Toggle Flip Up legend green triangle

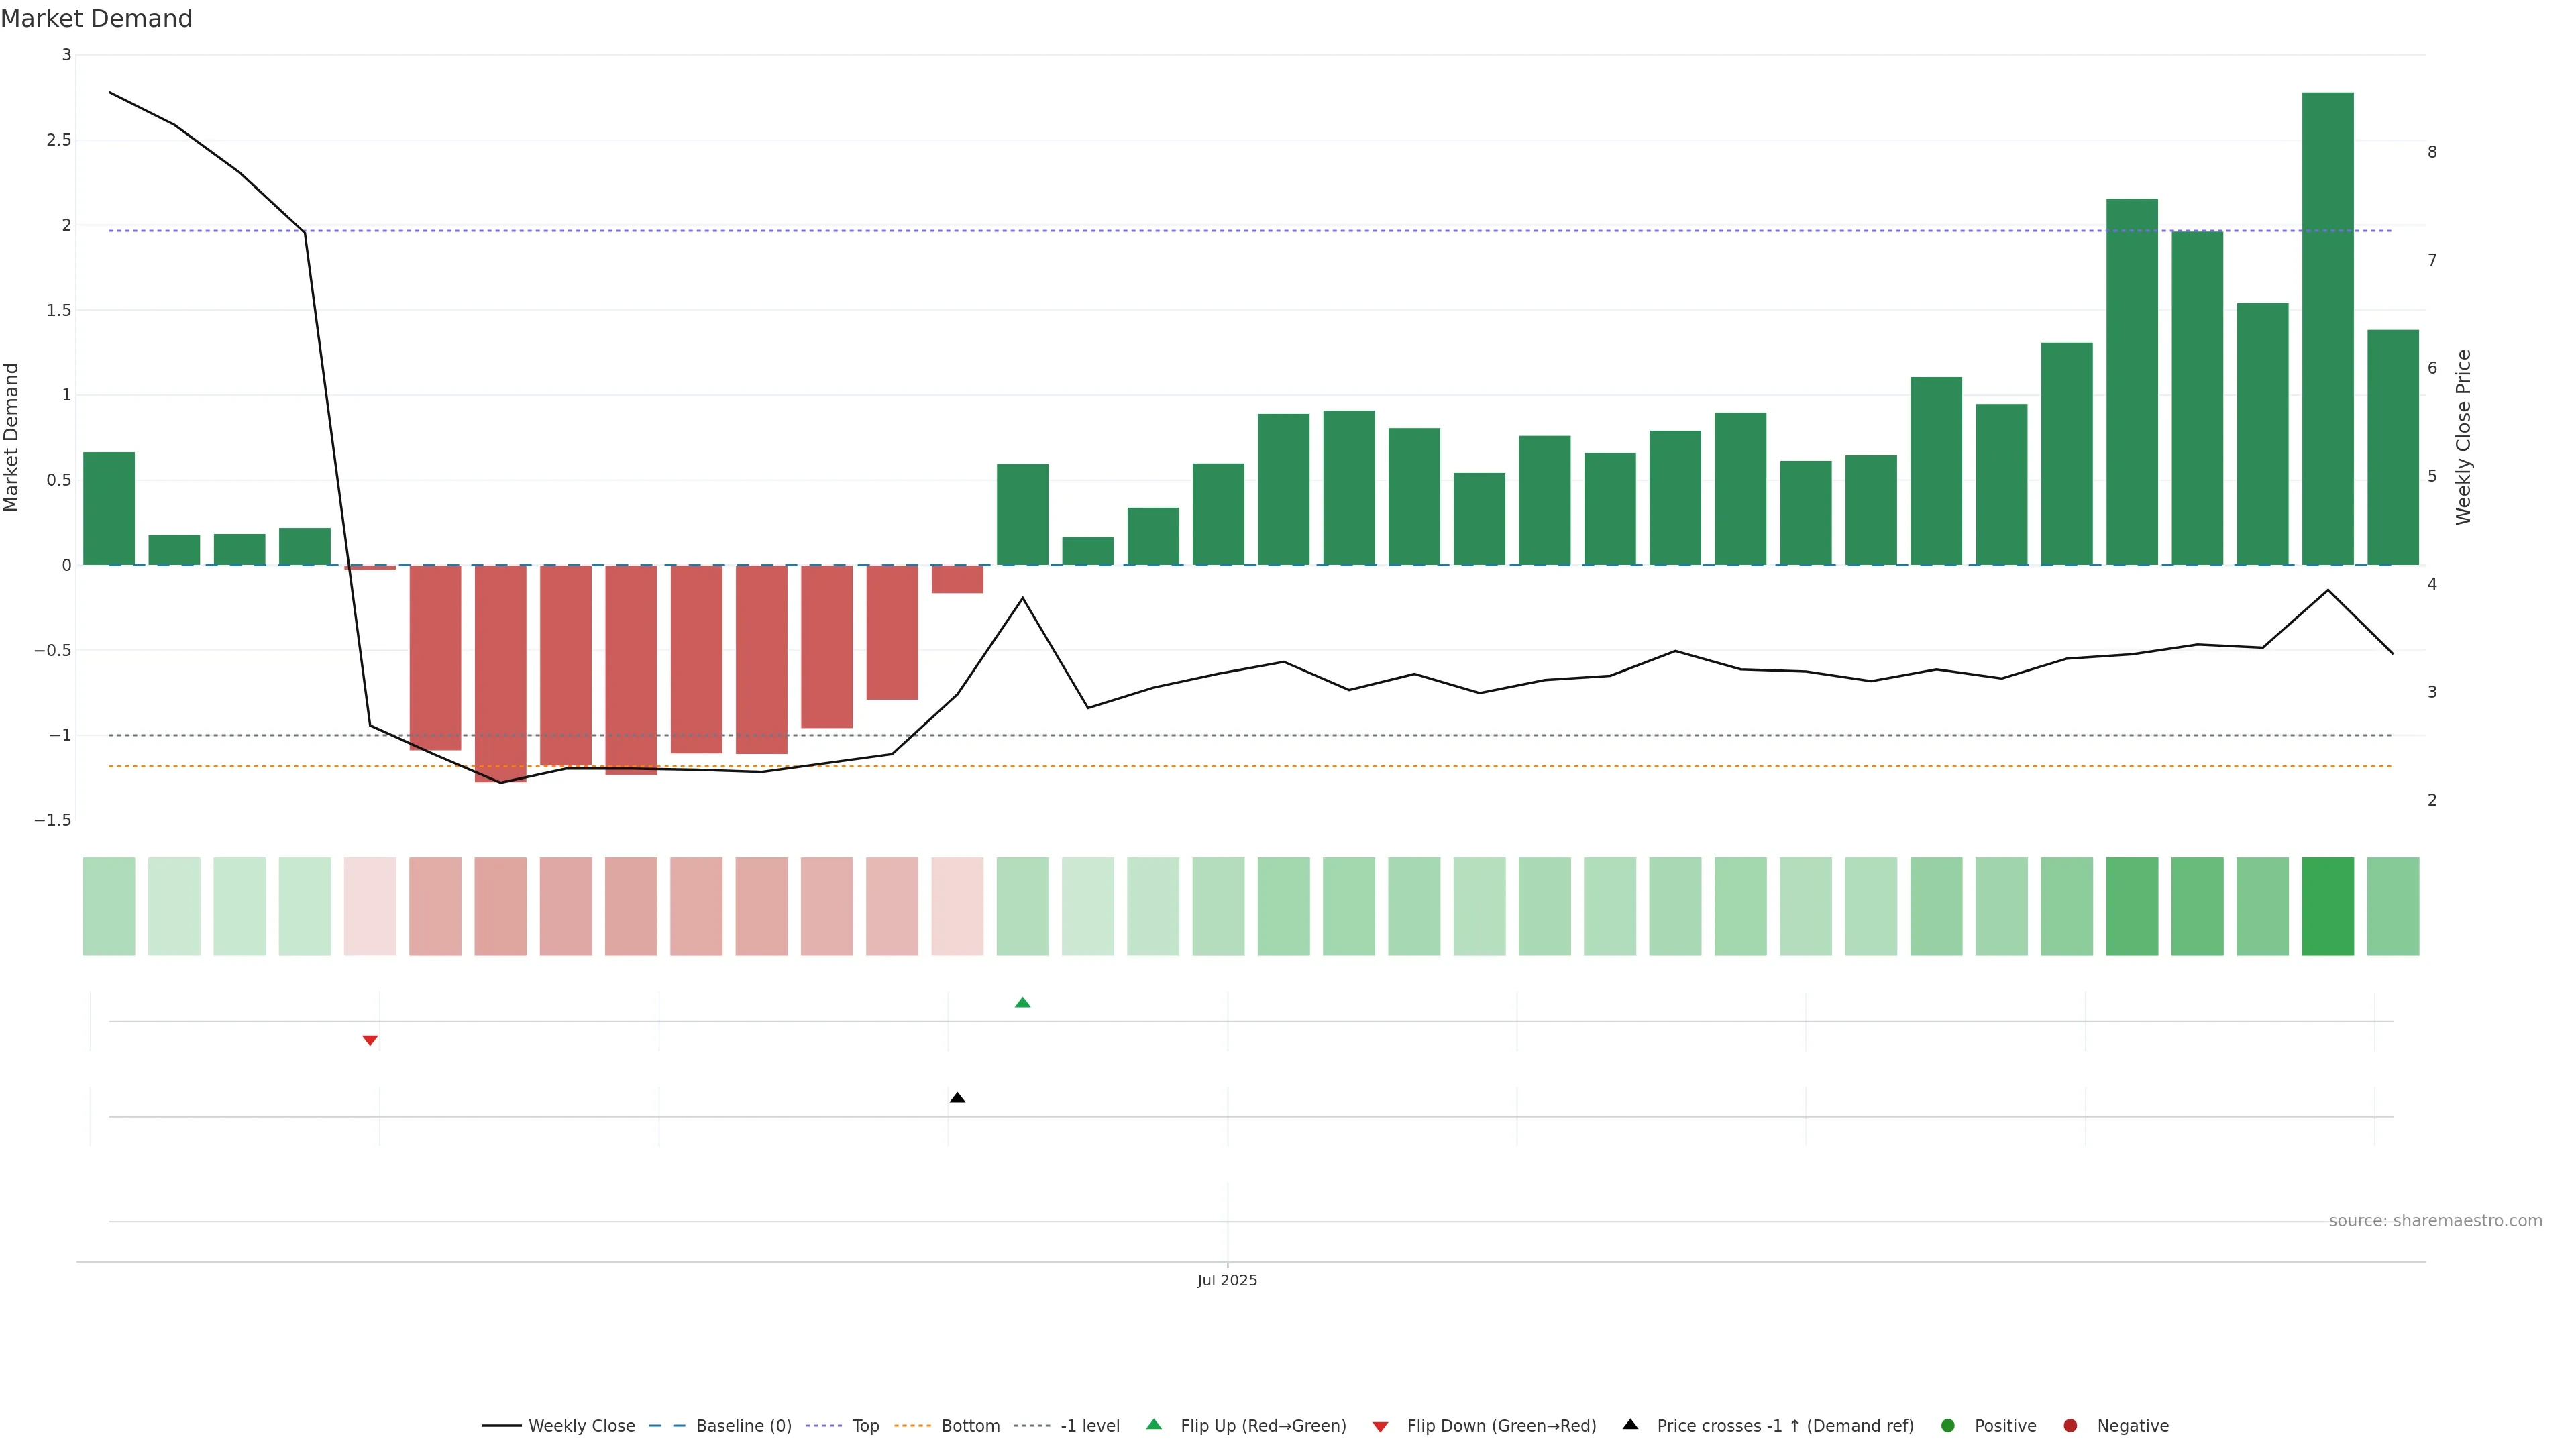(1154, 1425)
